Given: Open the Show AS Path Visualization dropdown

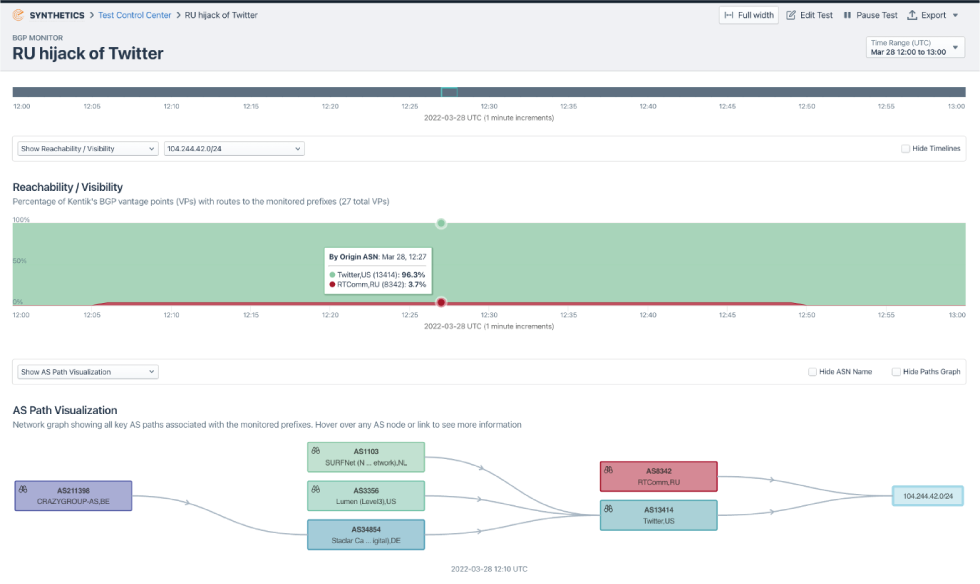Looking at the screenshot, I should [x=88, y=372].
